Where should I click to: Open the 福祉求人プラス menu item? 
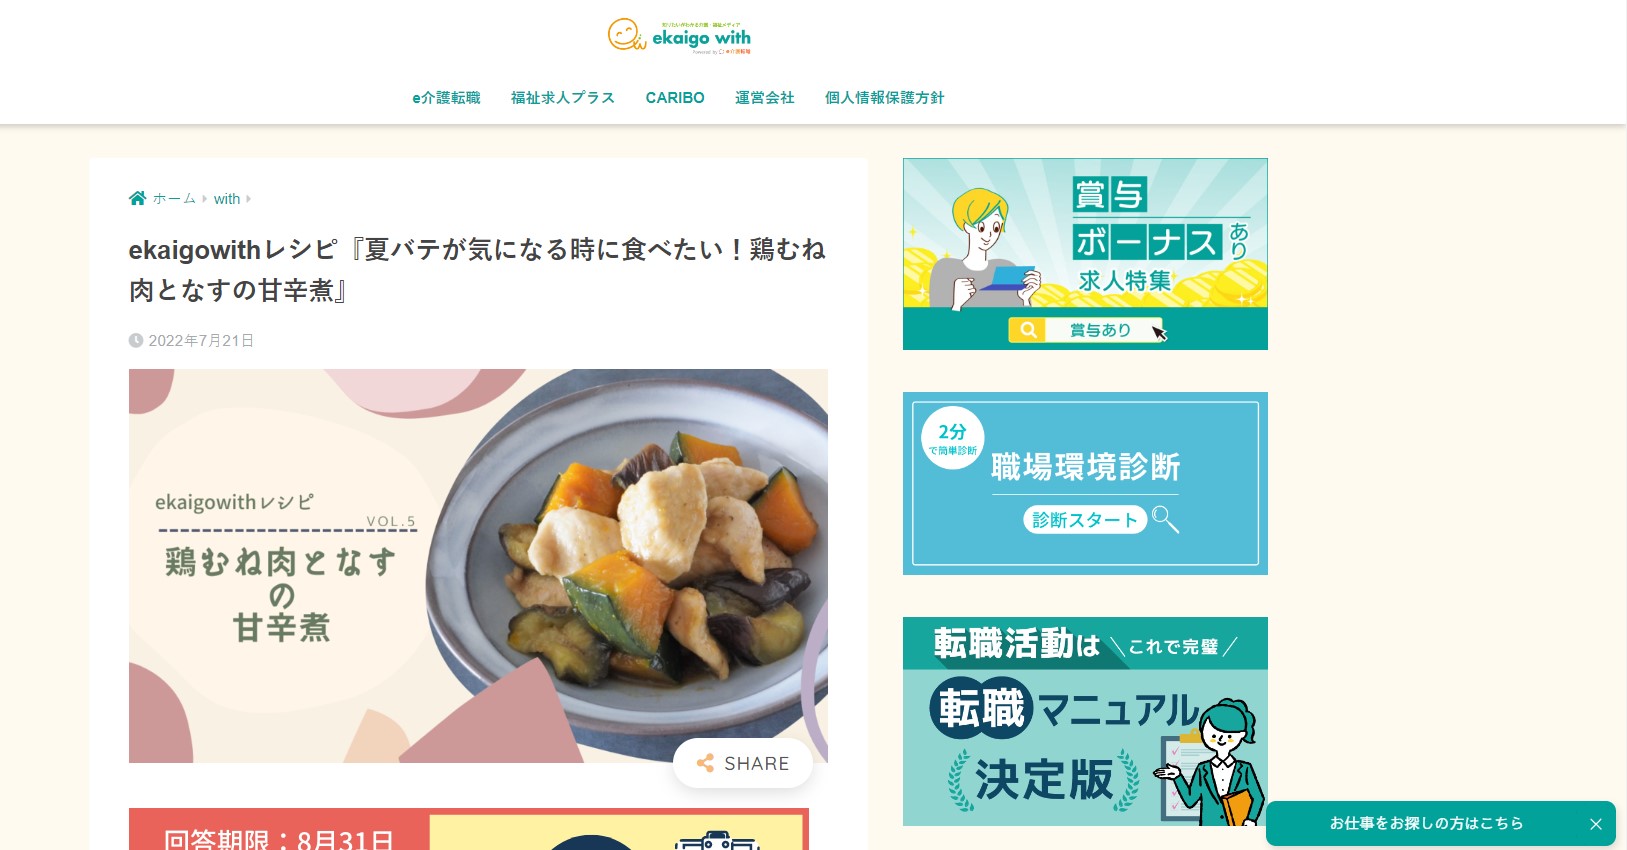563,98
